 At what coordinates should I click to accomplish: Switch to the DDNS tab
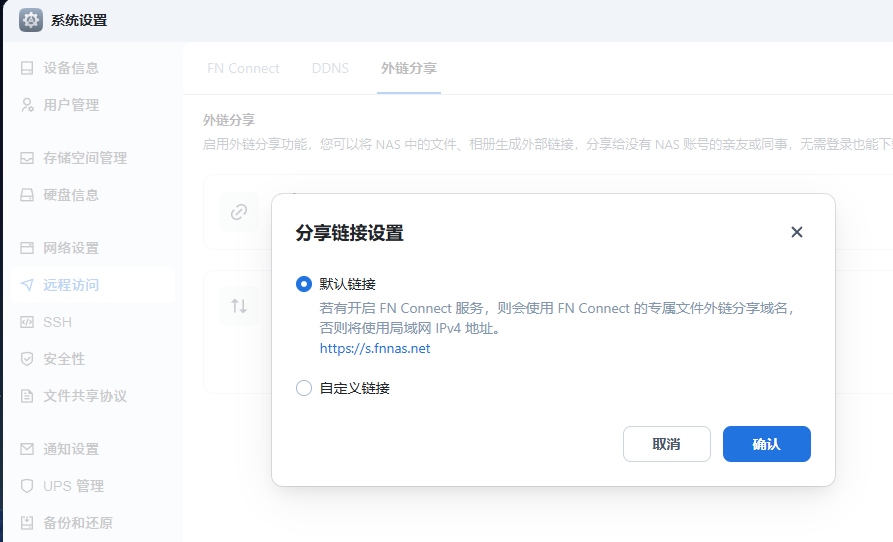[x=330, y=68]
